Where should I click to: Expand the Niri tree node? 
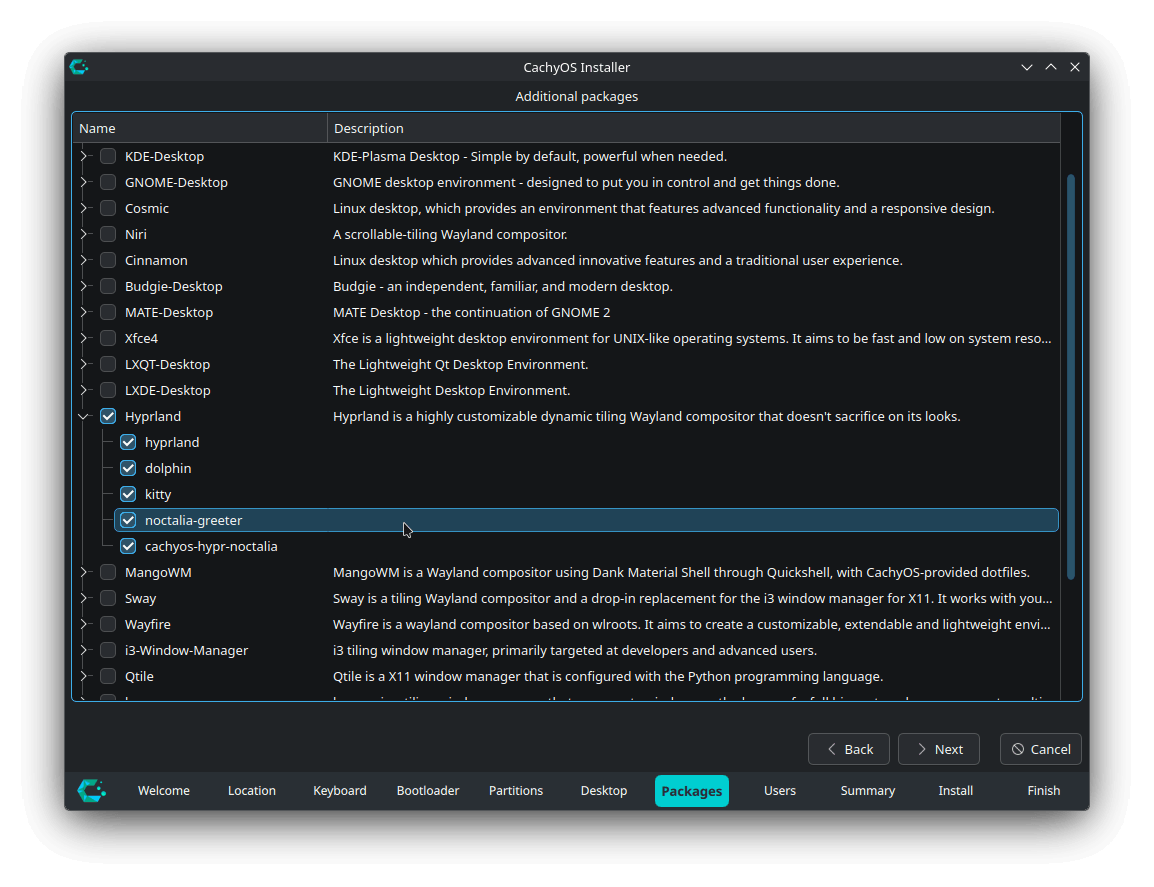click(x=84, y=234)
